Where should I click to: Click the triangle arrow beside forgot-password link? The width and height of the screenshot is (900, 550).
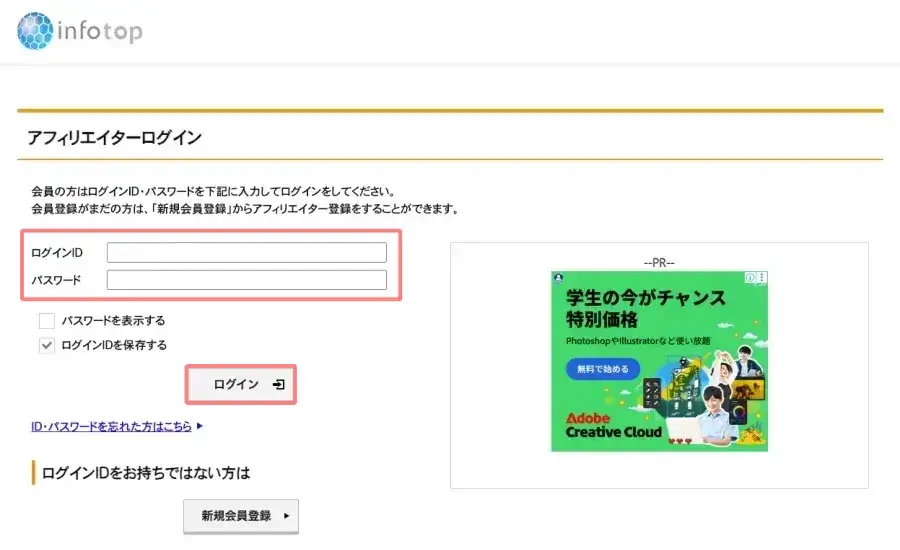point(200,426)
